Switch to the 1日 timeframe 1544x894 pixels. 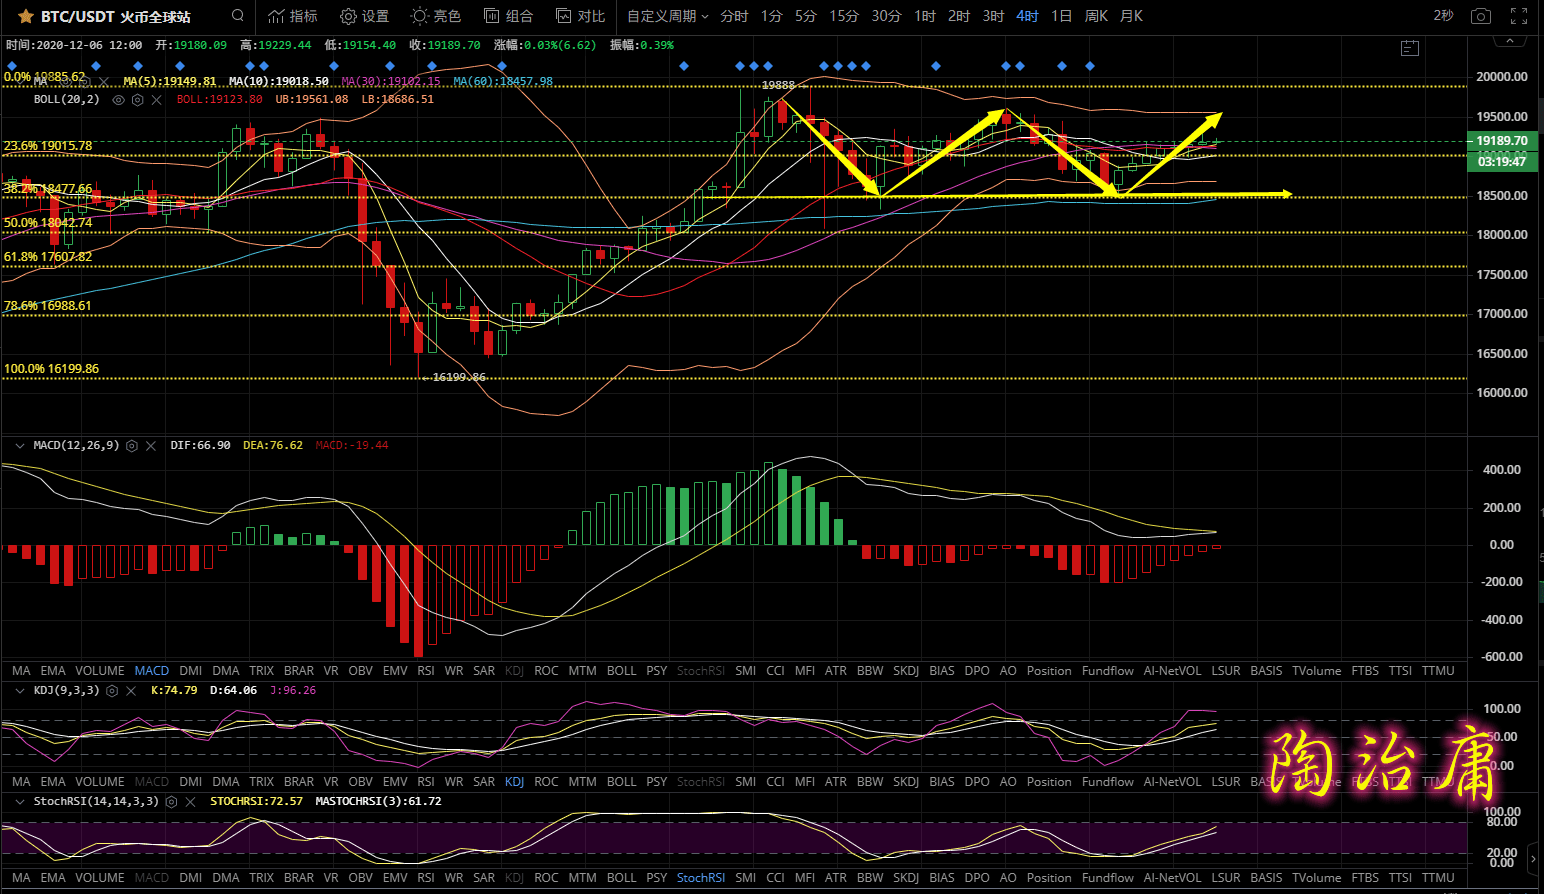1061,16
